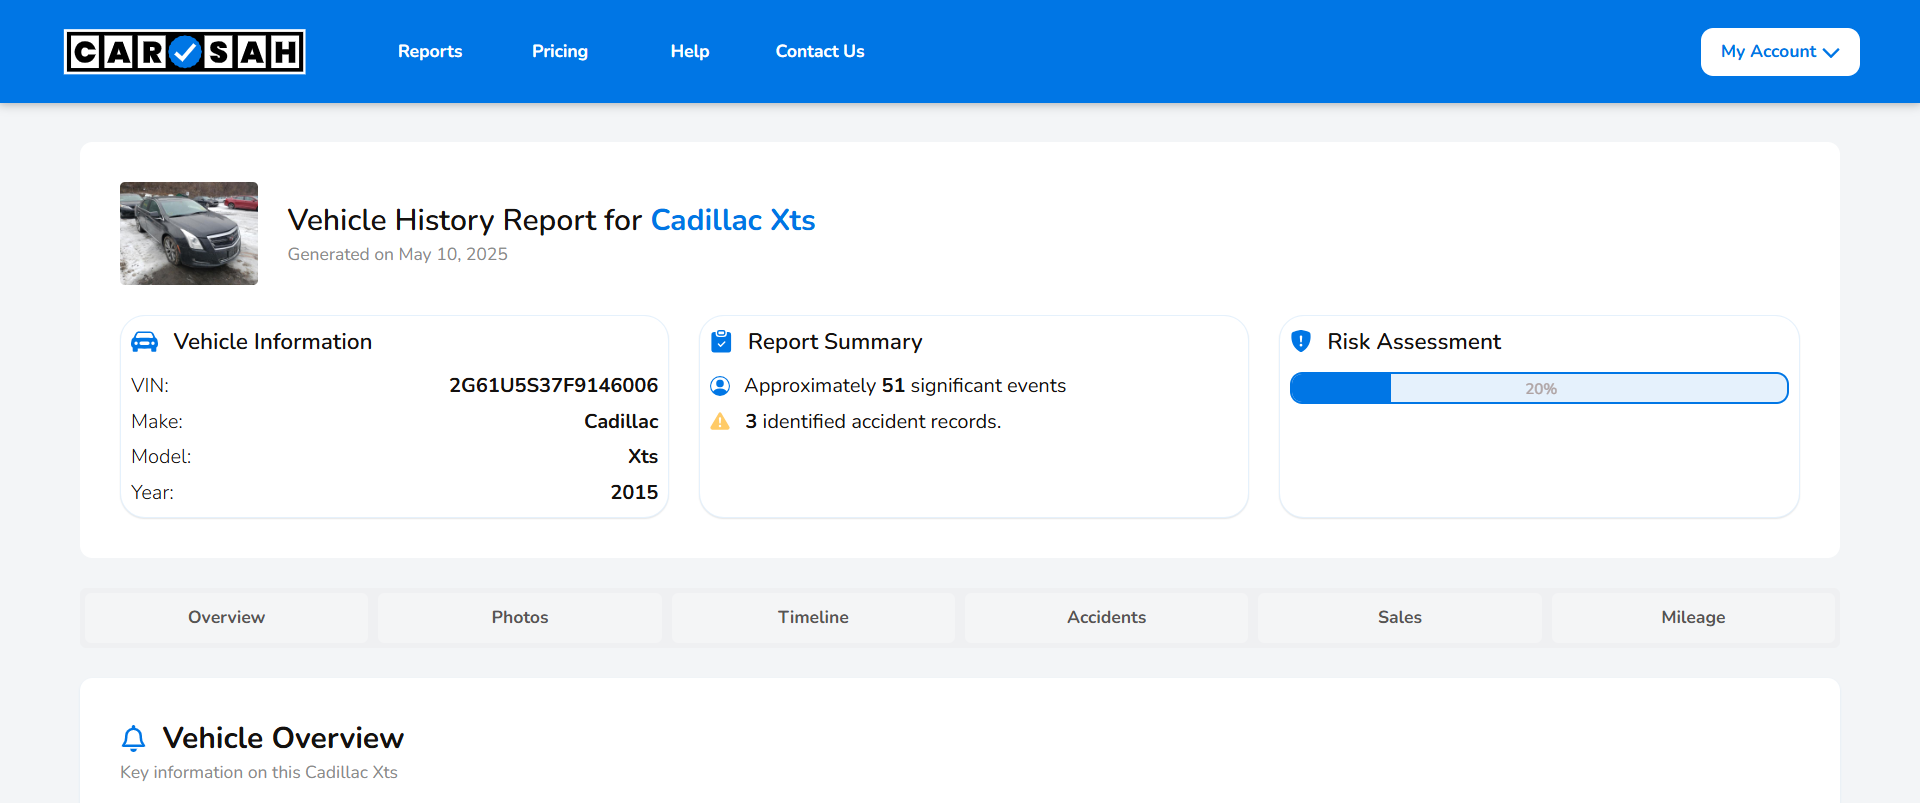
Task: View the Sales tab
Action: pyautogui.click(x=1400, y=618)
